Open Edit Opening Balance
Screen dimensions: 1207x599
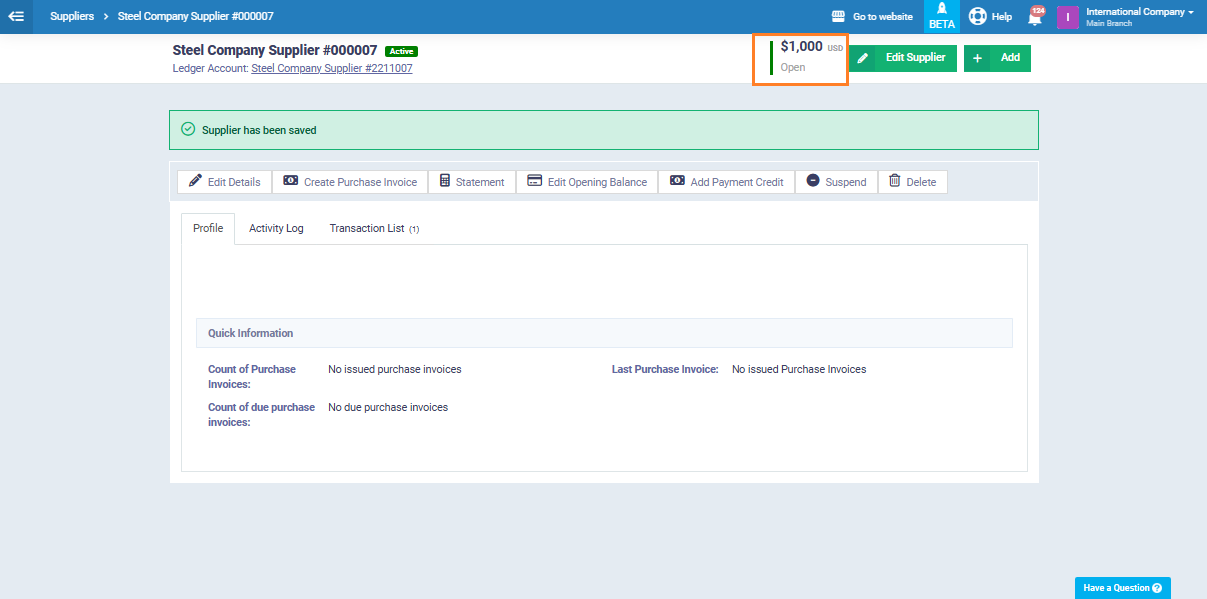[x=587, y=182]
